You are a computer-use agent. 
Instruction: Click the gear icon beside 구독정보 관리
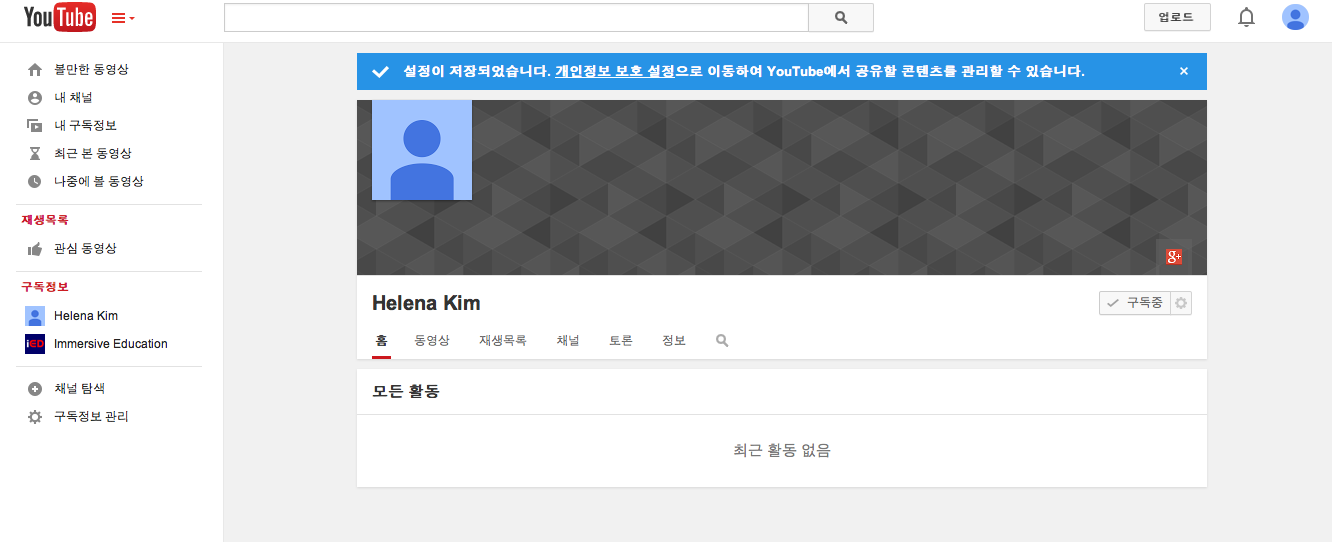coord(35,417)
